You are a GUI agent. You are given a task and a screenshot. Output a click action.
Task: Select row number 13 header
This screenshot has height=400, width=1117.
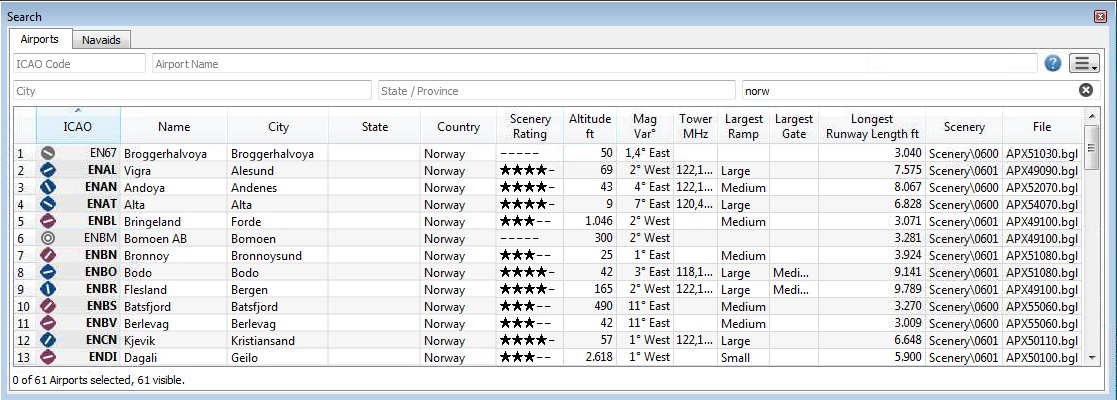point(25,357)
